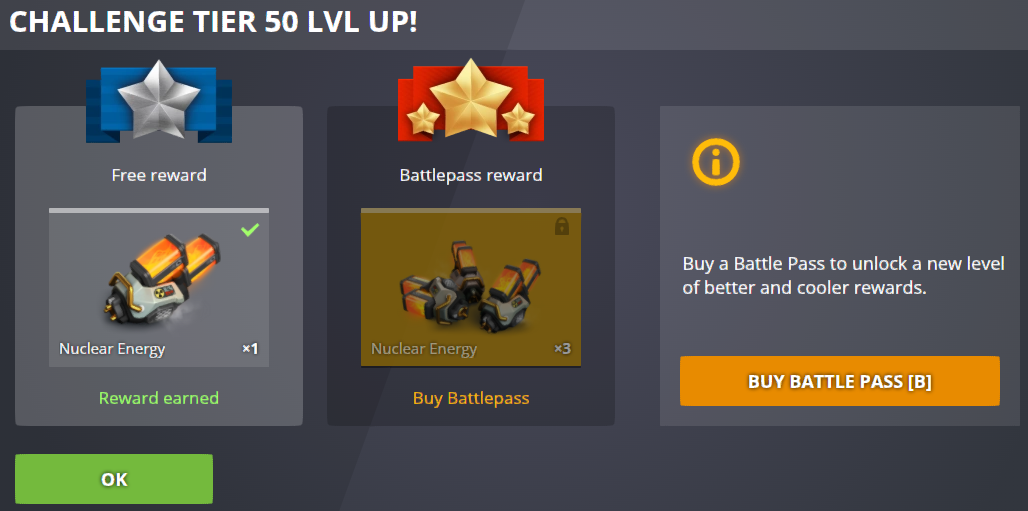This screenshot has width=1028, height=511.
Task: Click the green Reward earned text
Action: click(159, 398)
